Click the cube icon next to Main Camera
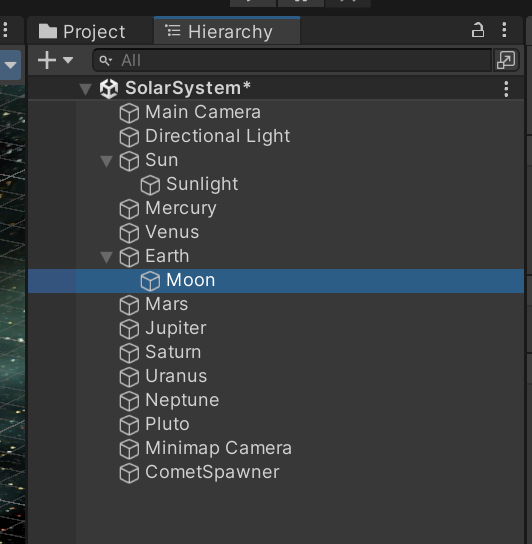The image size is (532, 544). [x=129, y=113]
